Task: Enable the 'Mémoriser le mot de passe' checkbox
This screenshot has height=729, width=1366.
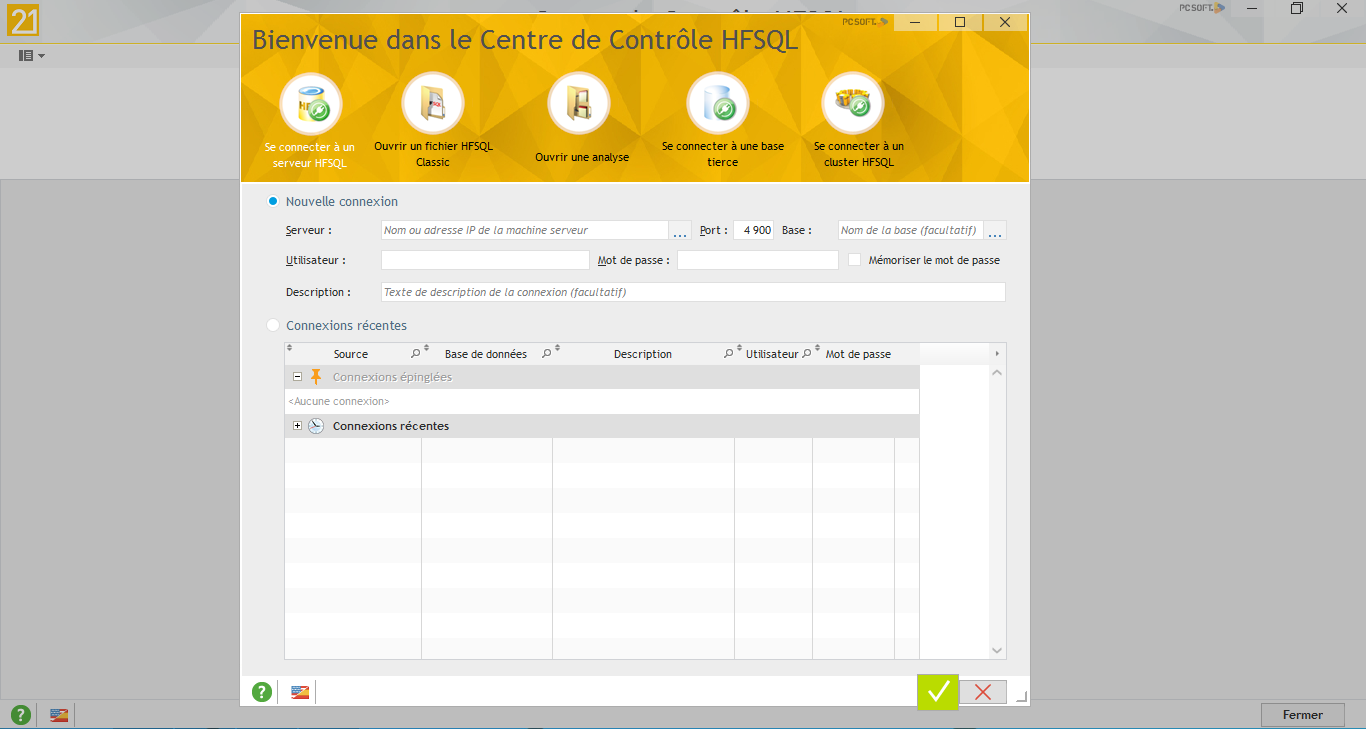Action: point(855,260)
